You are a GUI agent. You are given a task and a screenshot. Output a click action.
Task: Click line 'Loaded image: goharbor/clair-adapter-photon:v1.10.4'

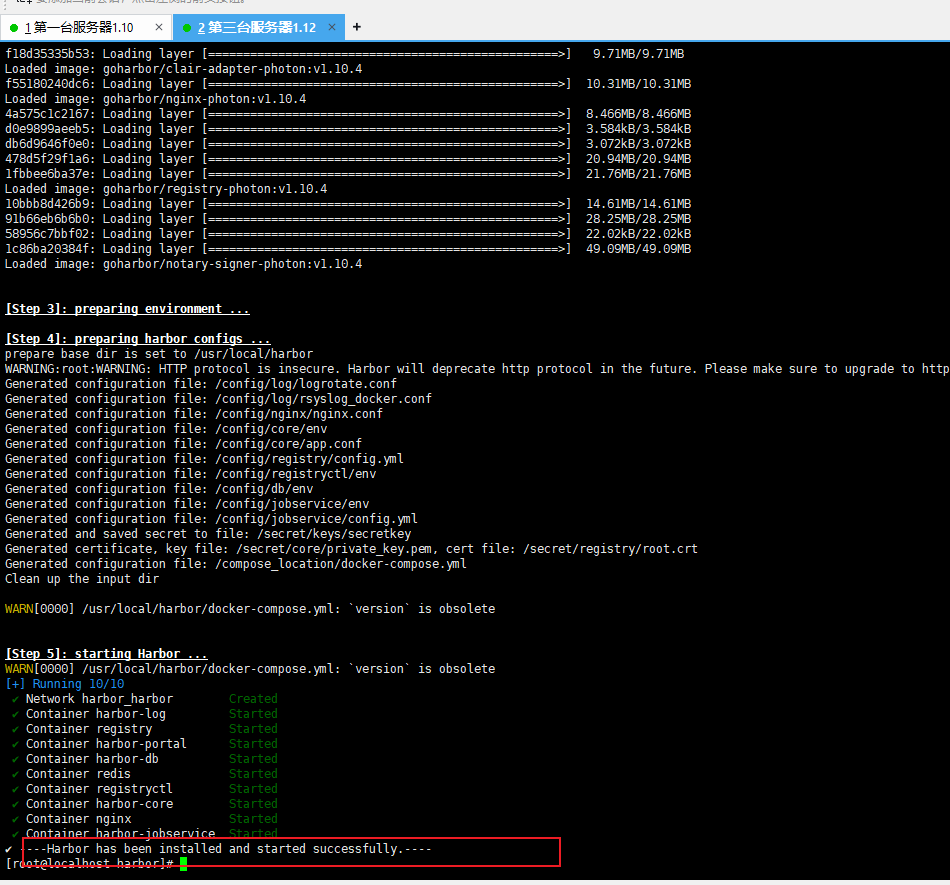(x=184, y=69)
